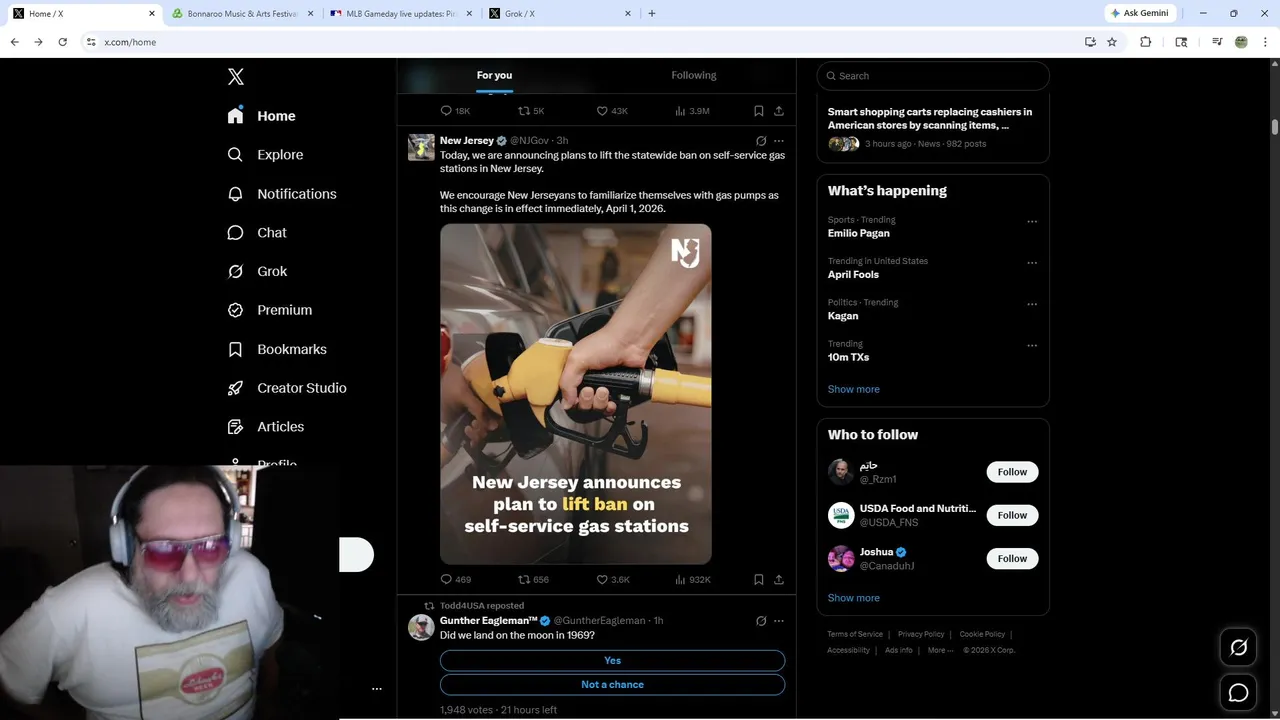
Task: Open the Grok icon in the sidebar
Action: pyautogui.click(x=235, y=271)
